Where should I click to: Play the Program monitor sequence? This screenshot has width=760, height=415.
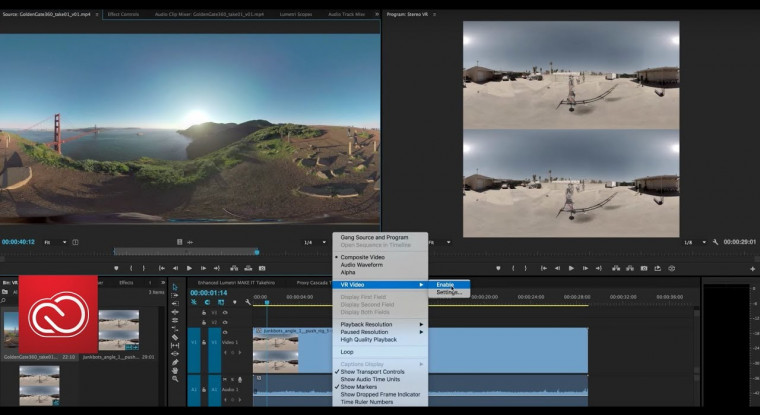(x=571, y=268)
